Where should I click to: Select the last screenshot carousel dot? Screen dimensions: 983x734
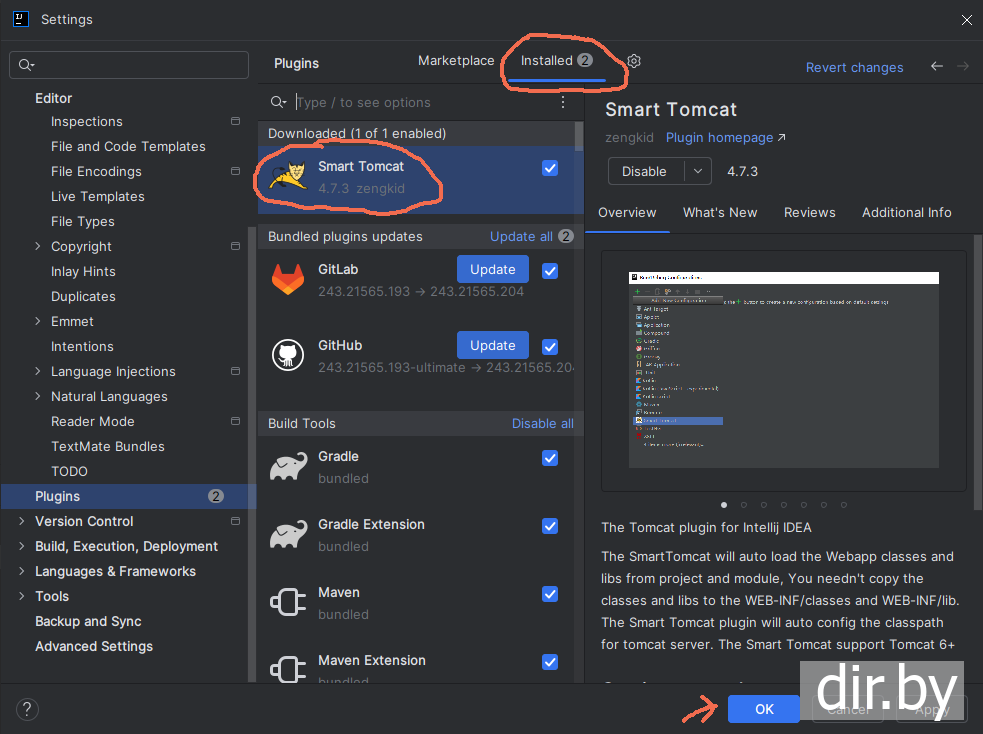(x=844, y=505)
